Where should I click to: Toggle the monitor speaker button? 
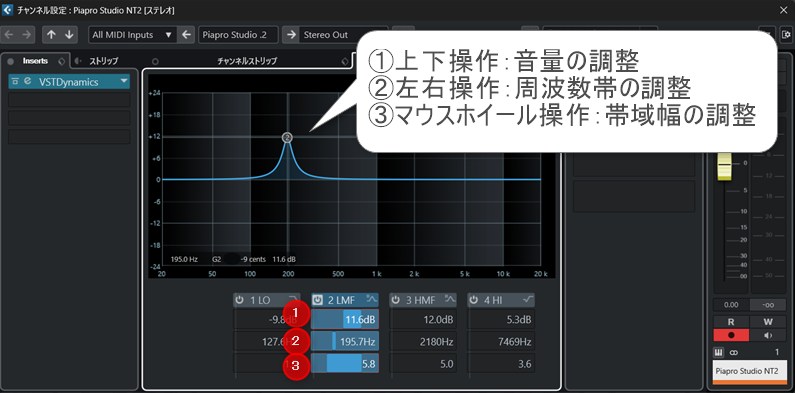769,335
